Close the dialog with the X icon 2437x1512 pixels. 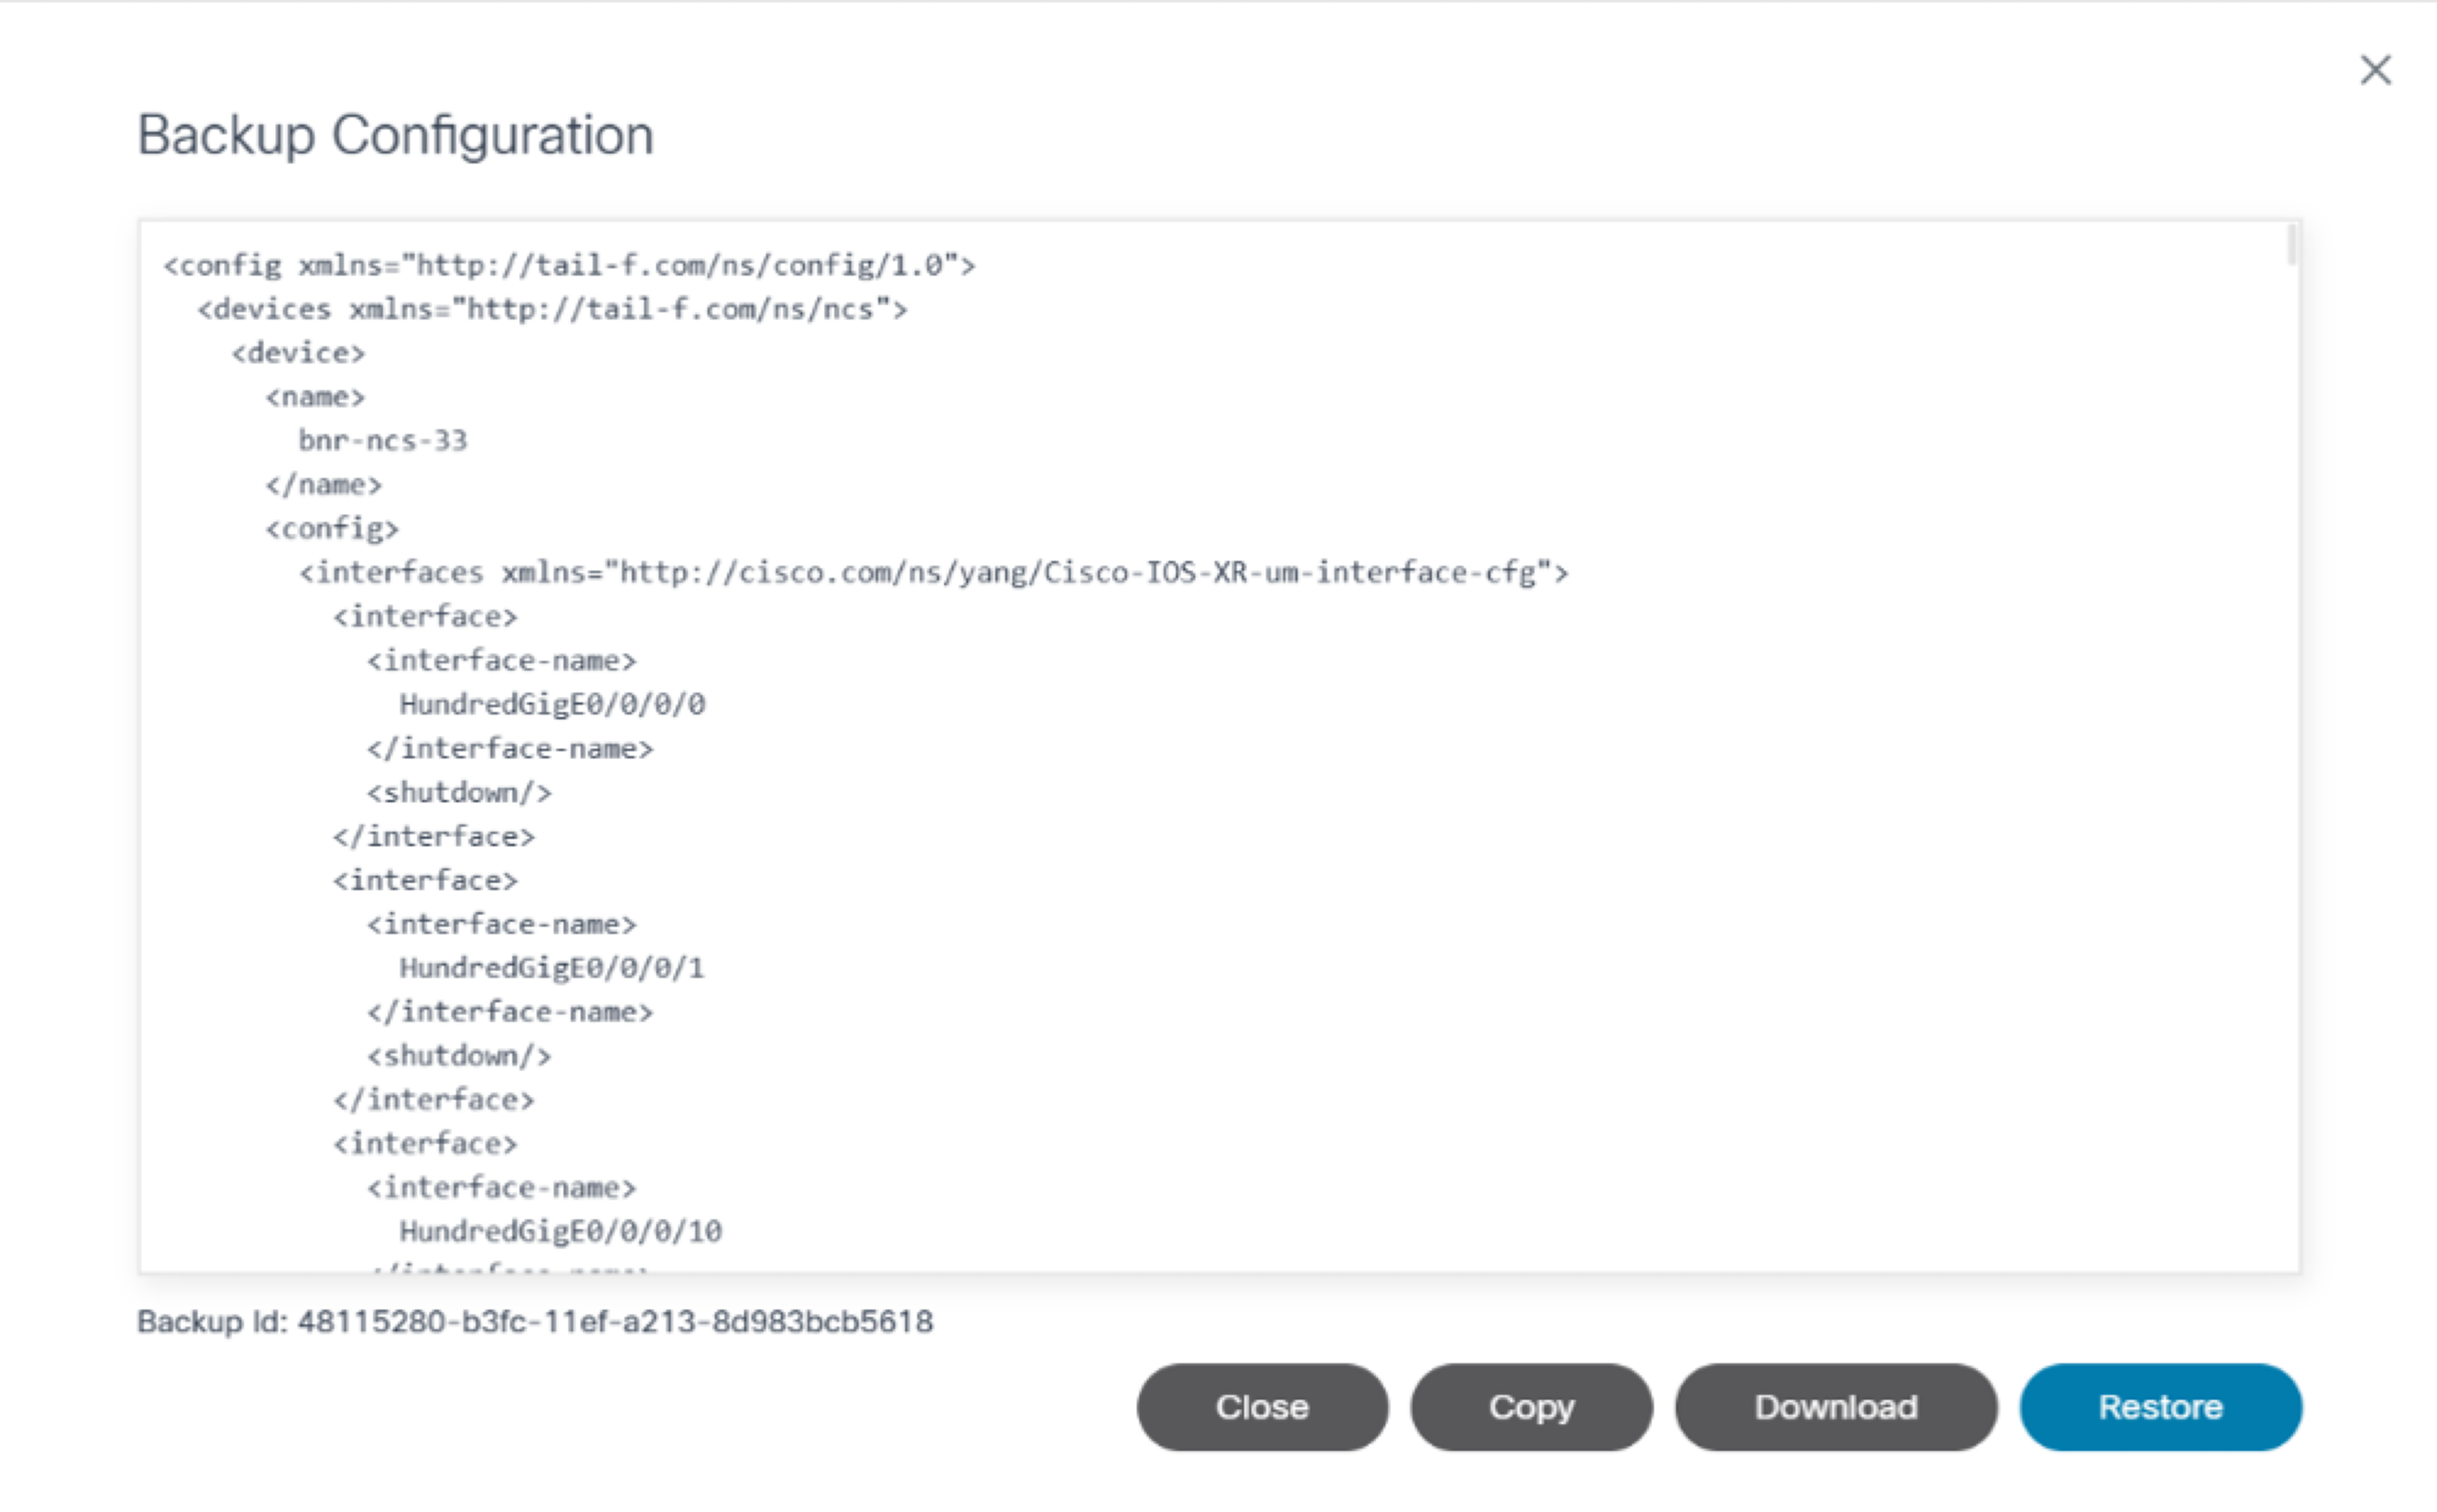pos(2375,70)
